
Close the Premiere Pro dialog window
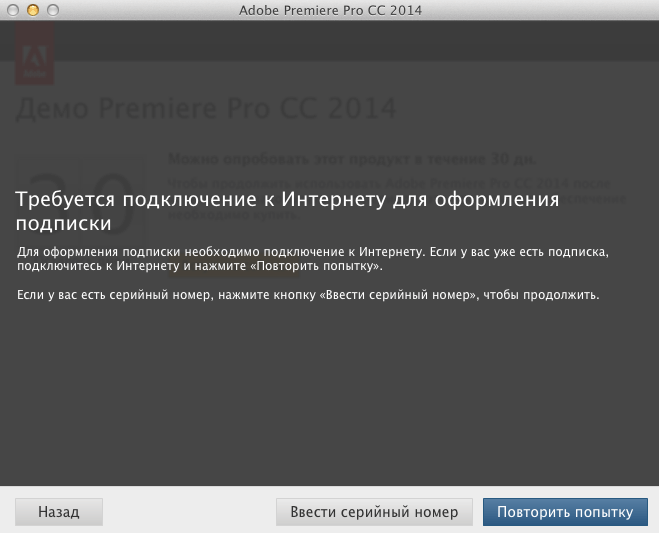click(13, 10)
